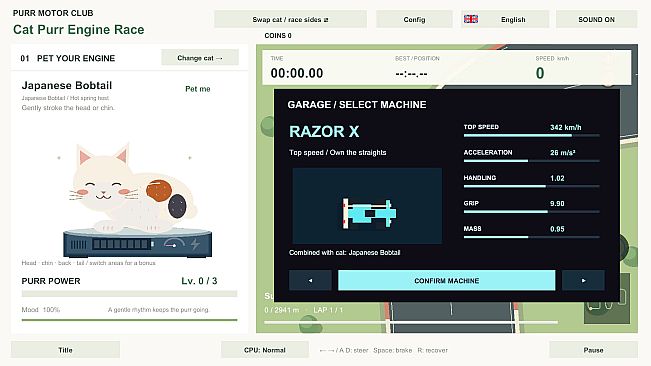Click the lightning bolt on the engine base
Screen dimensions: 651x366
coord(195,244)
